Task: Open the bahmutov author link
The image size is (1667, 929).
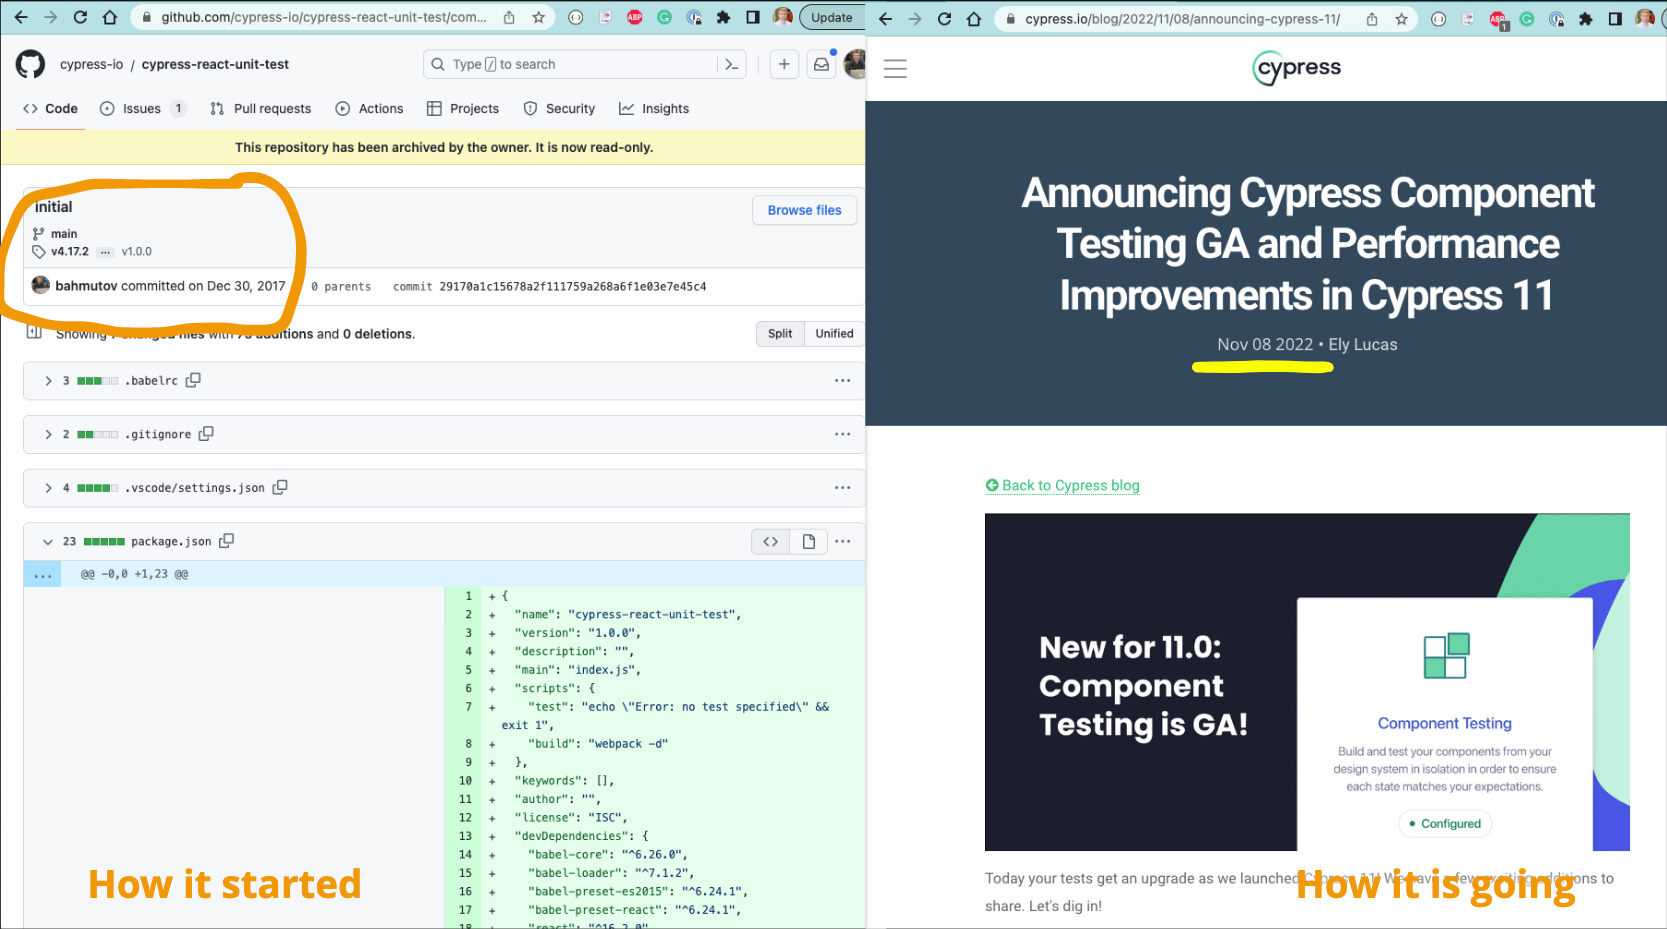Action: click(x=86, y=286)
